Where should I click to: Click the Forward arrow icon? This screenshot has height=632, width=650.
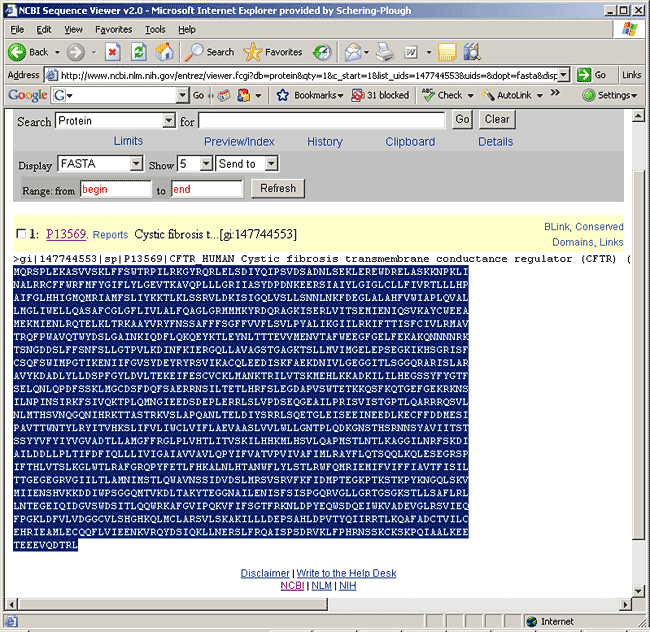pyautogui.click(x=76, y=52)
